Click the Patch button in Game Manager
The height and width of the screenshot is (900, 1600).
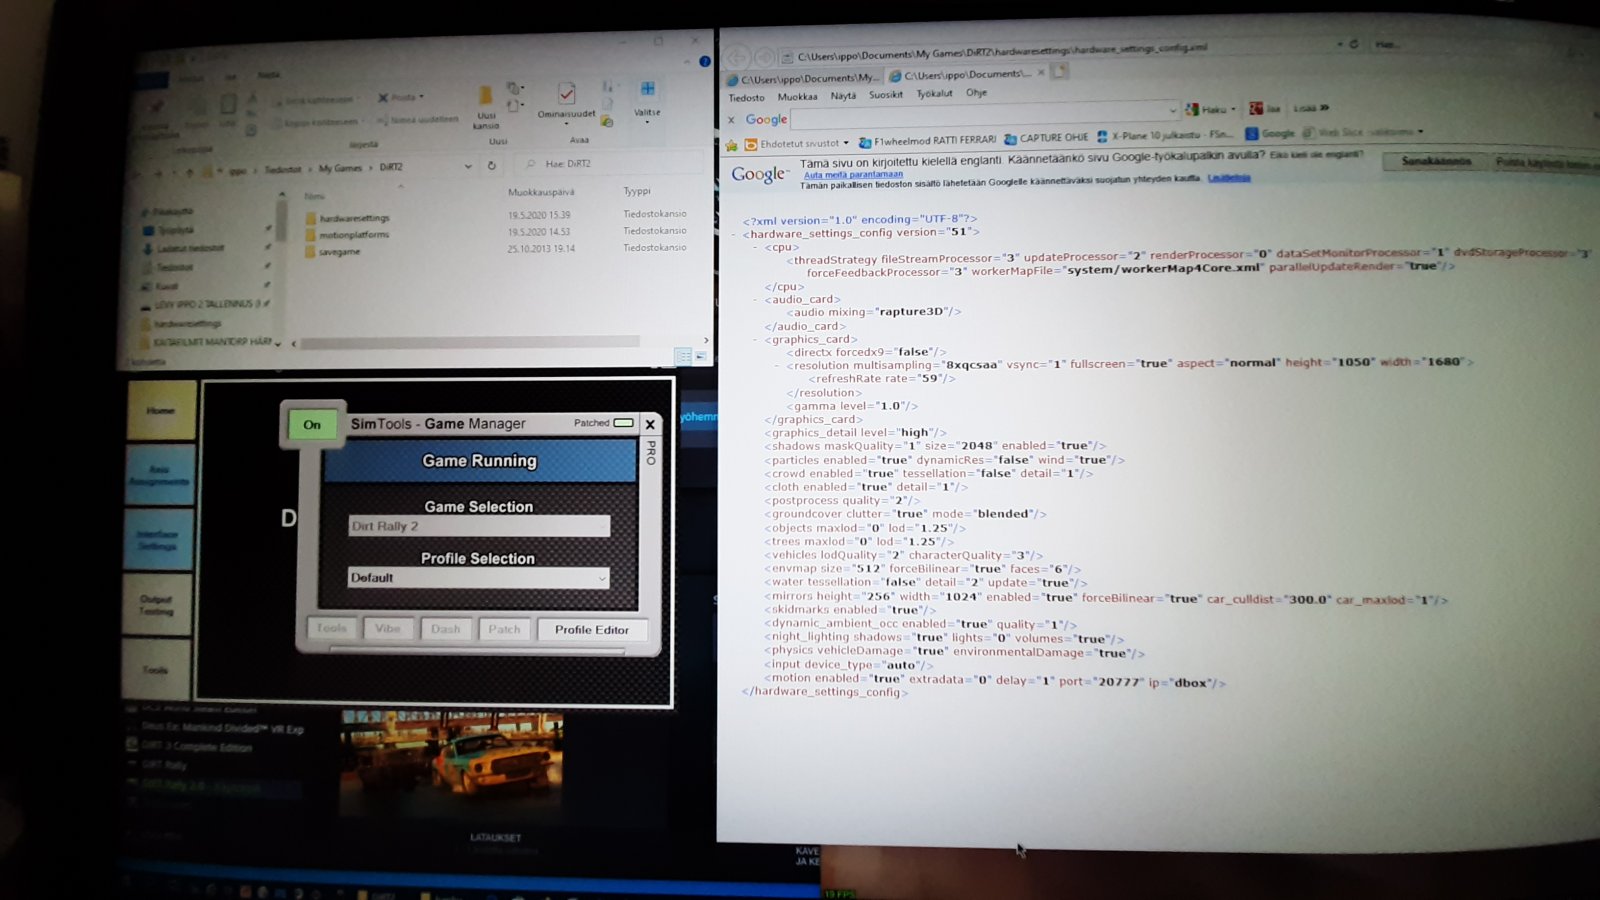504,629
